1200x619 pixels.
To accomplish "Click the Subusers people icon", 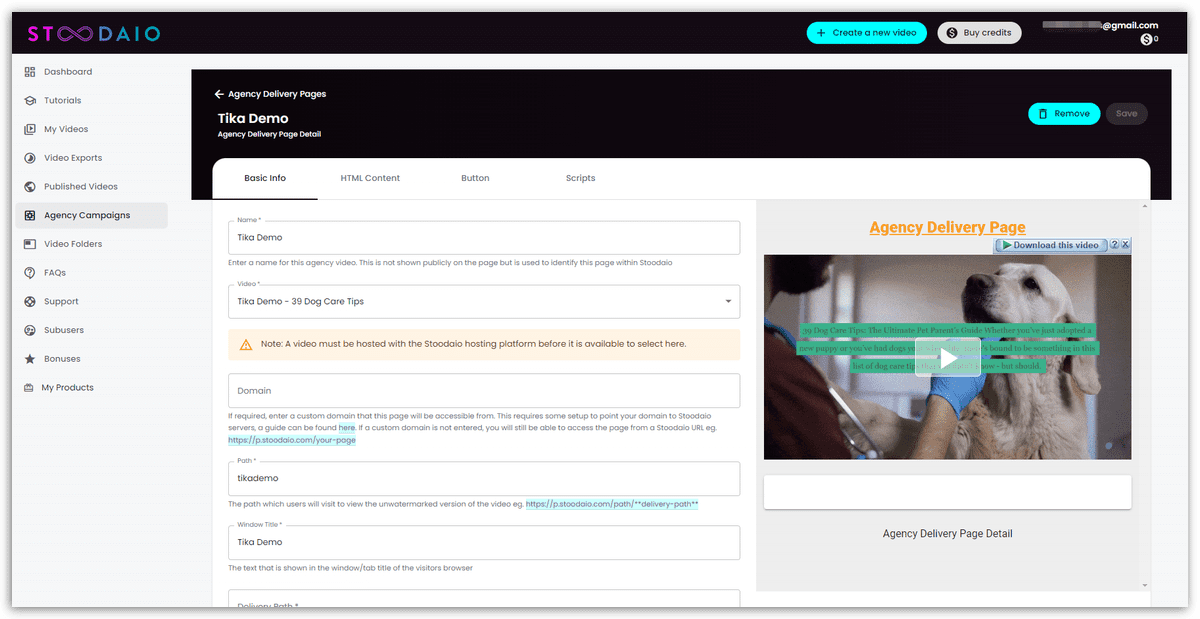I will point(30,330).
